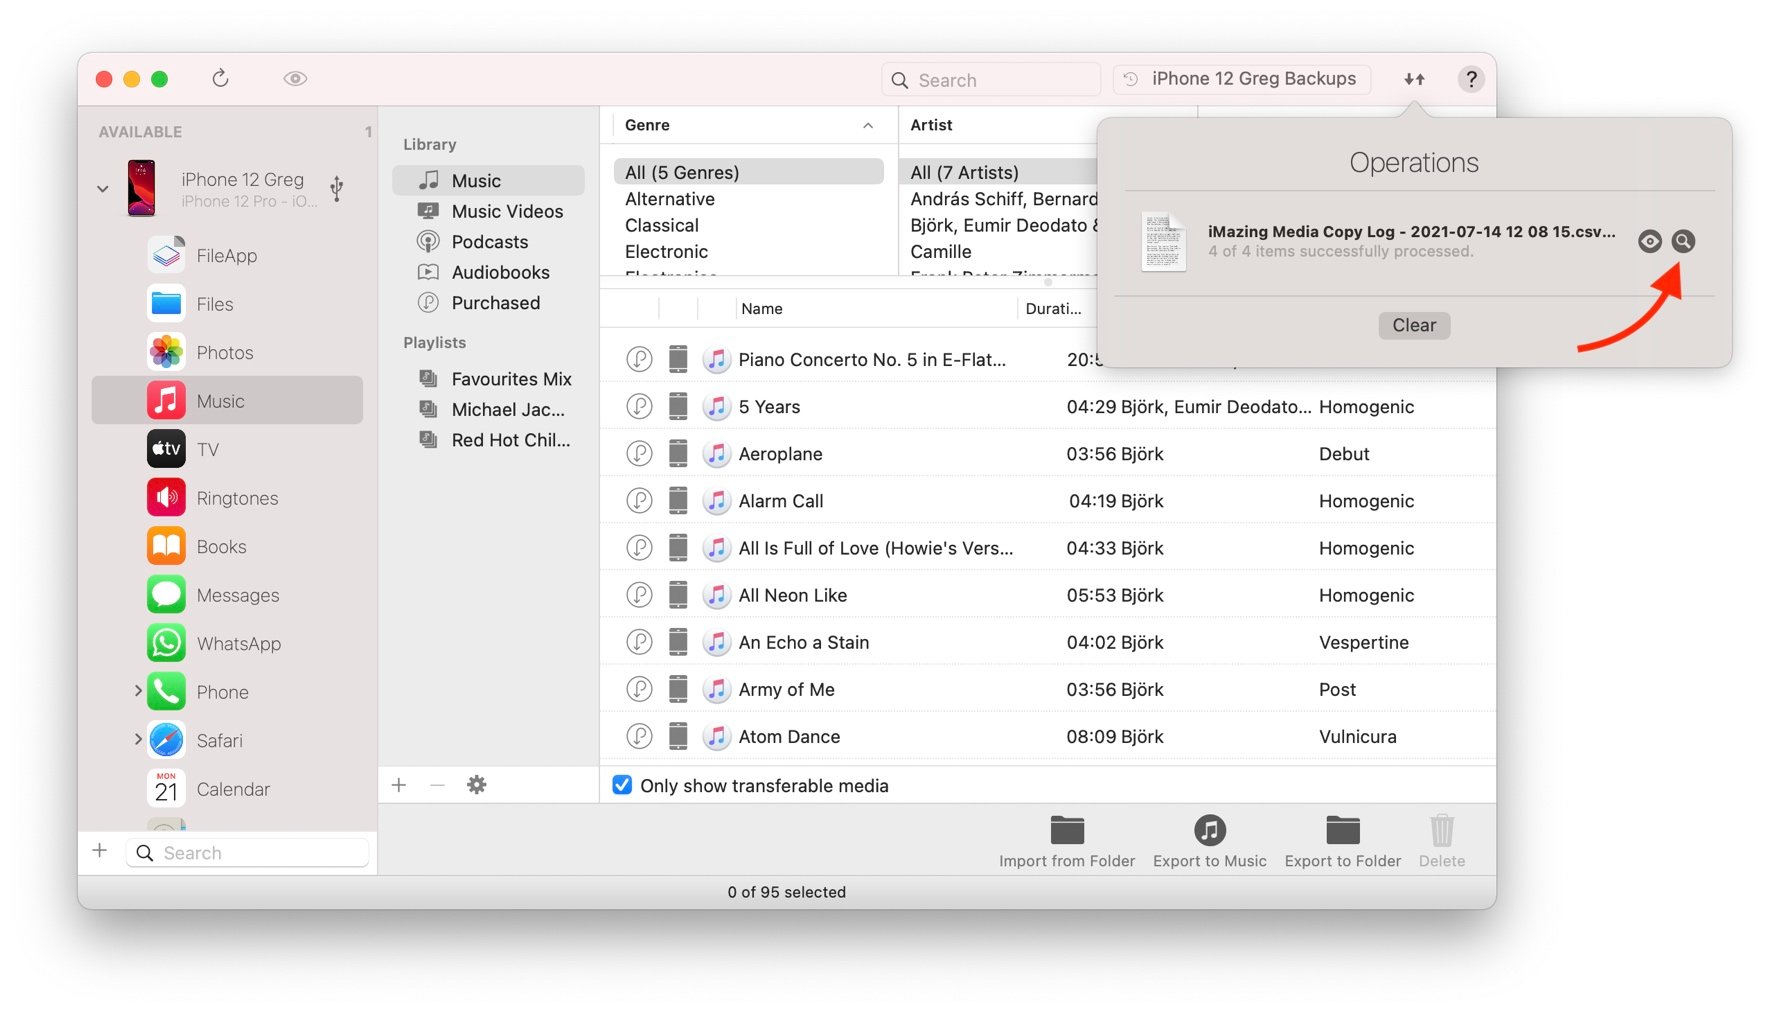1782x1012 pixels.
Task: Select the Atom Dance track
Action: (1047, 737)
